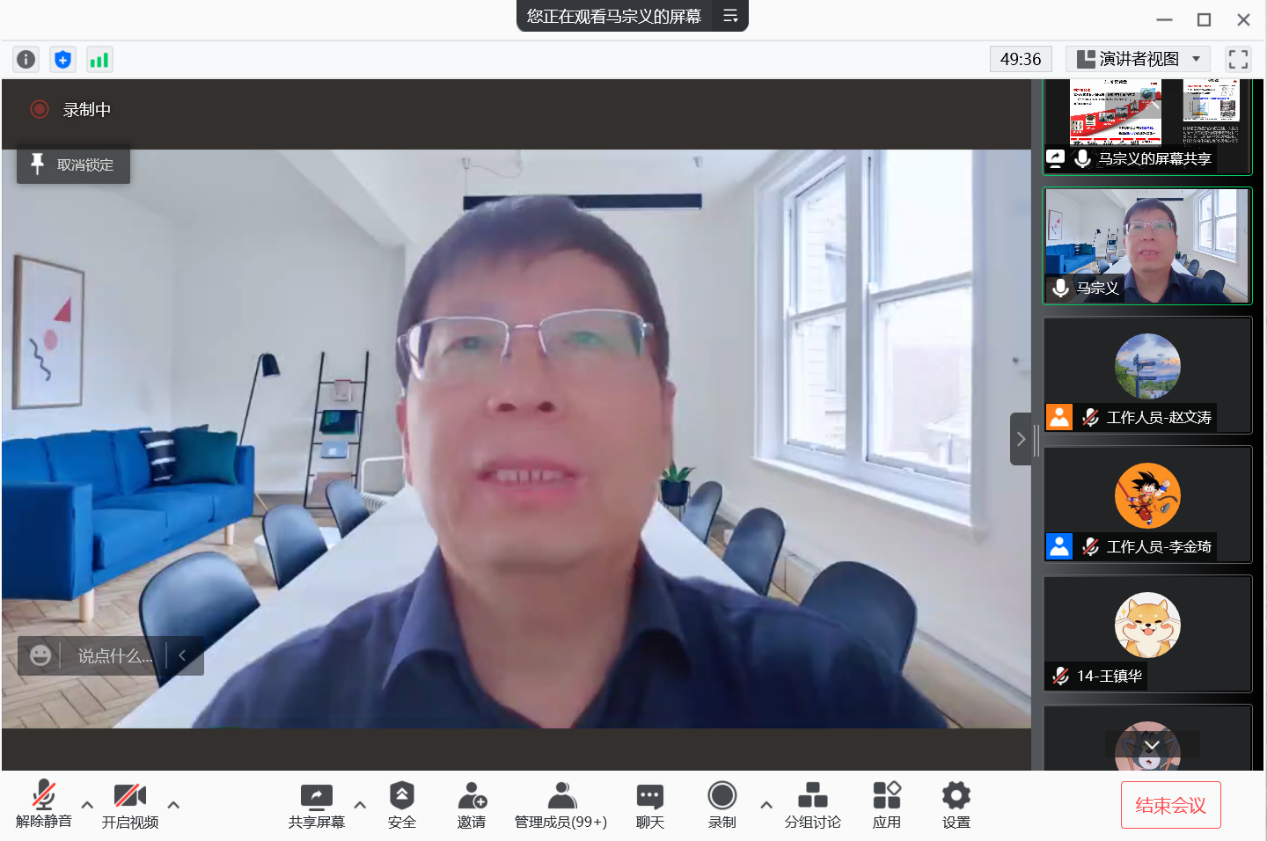This screenshot has height=841, width=1267.
Task: Open Manage Members (管理成员) panel
Action: pos(561,805)
